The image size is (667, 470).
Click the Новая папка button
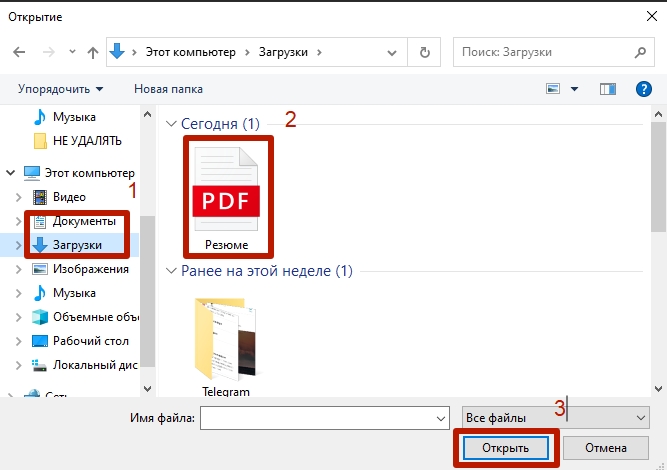[168, 89]
